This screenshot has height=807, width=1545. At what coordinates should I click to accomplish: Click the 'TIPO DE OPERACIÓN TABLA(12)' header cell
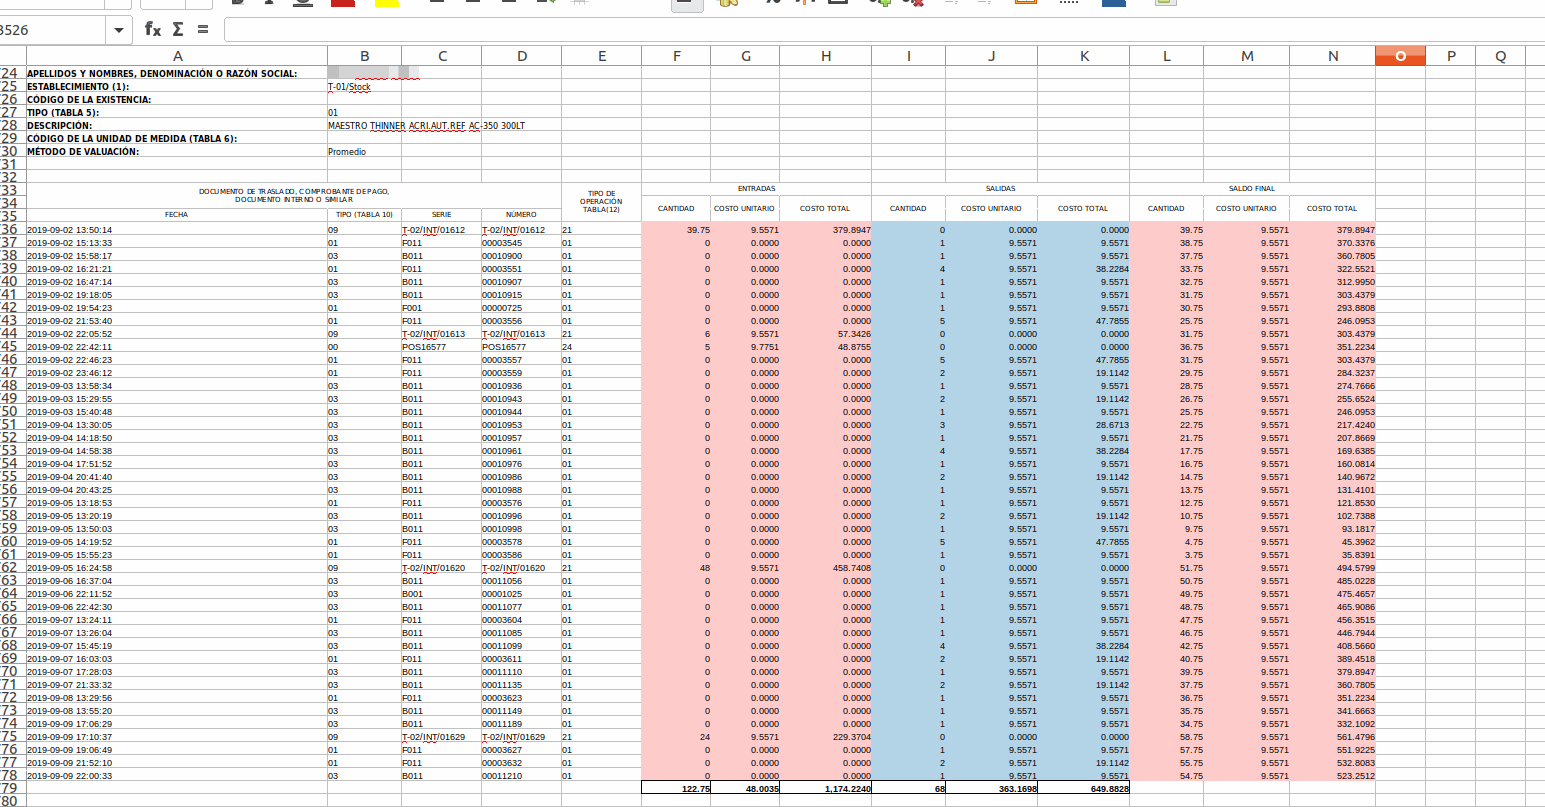coord(601,202)
